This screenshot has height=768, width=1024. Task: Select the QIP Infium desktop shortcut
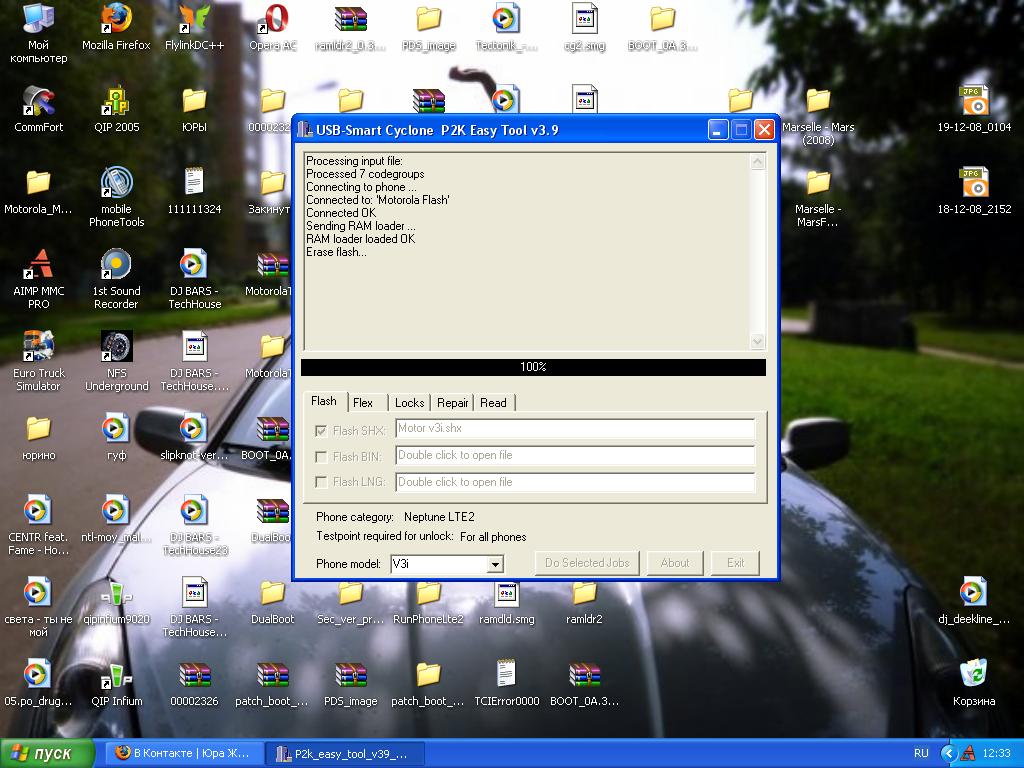(x=116, y=683)
